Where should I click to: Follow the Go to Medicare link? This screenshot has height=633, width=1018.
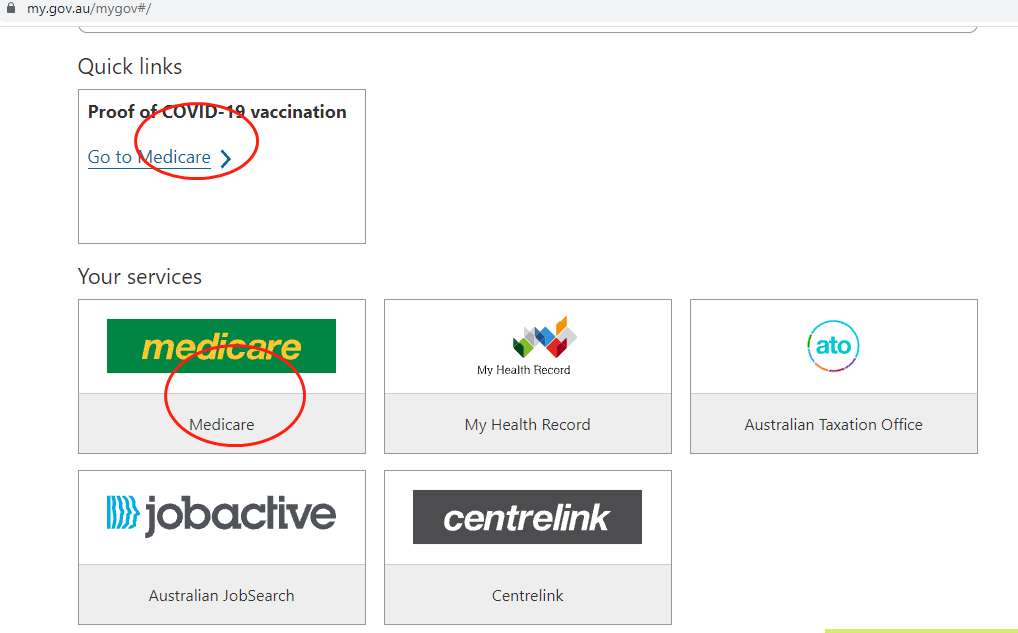149,157
